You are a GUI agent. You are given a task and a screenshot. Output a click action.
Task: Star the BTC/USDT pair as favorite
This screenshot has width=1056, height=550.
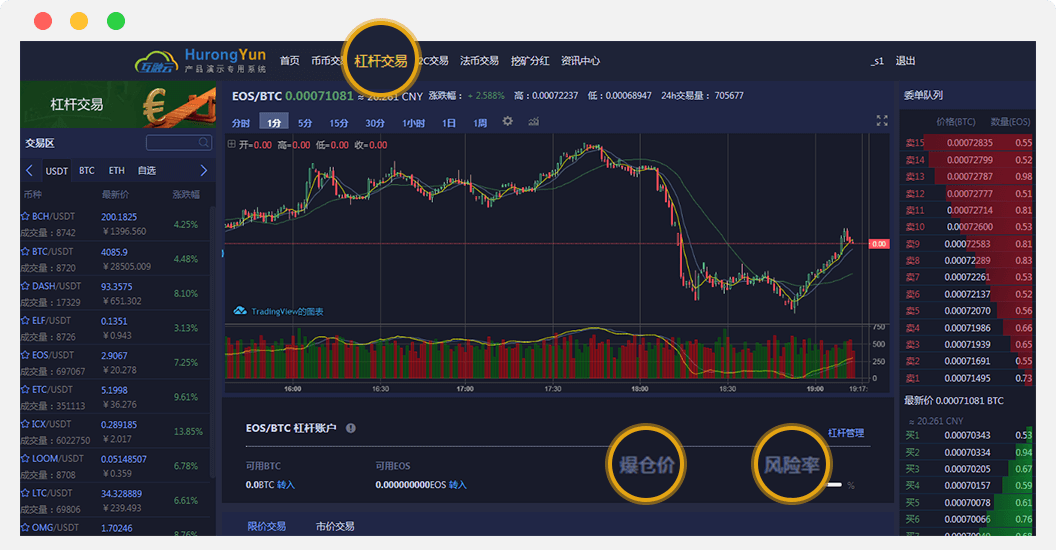(x=26, y=251)
